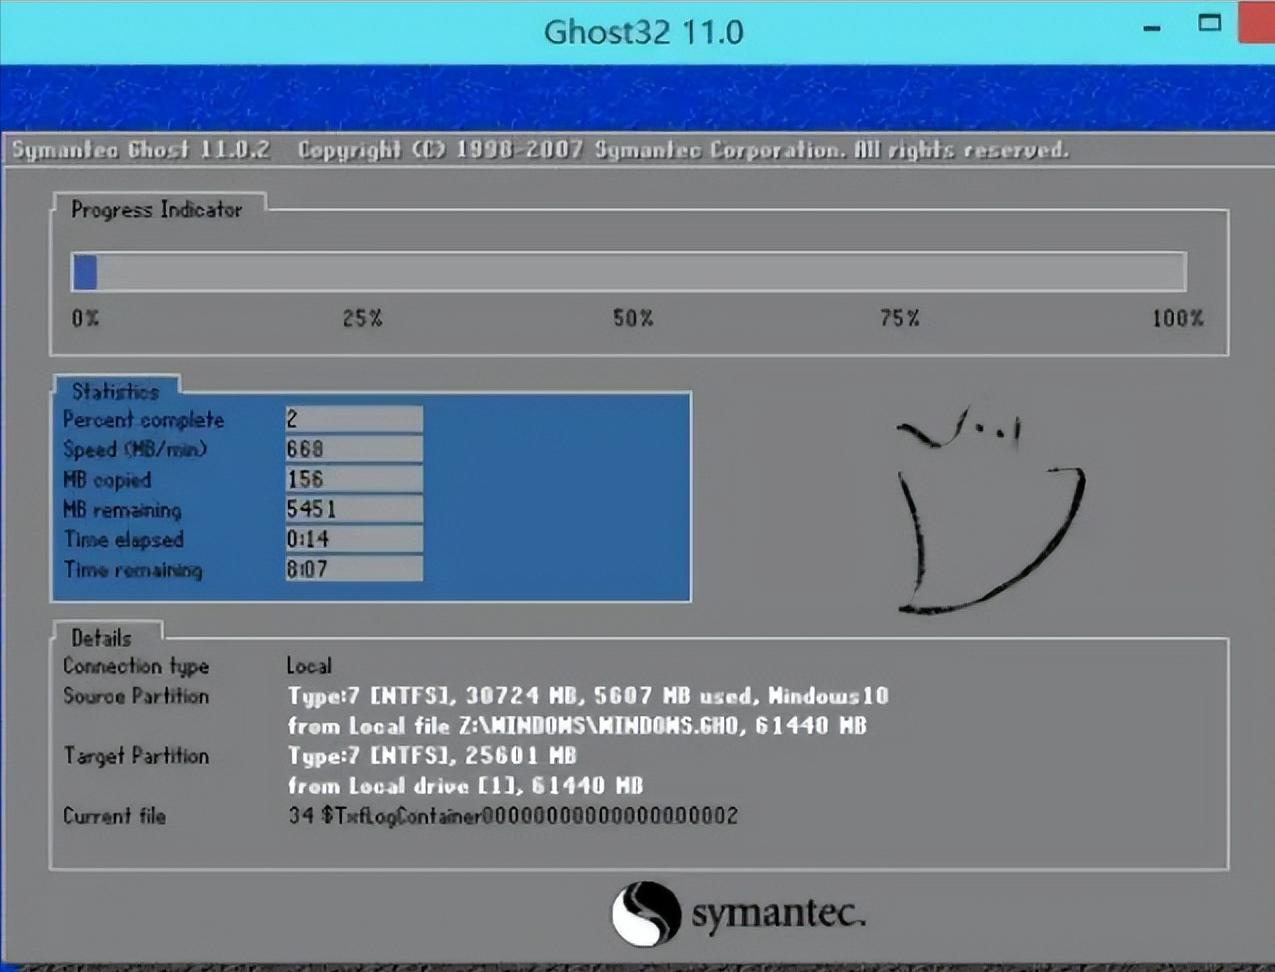Click the 25% progress marker label
1275x972 pixels.
click(362, 318)
